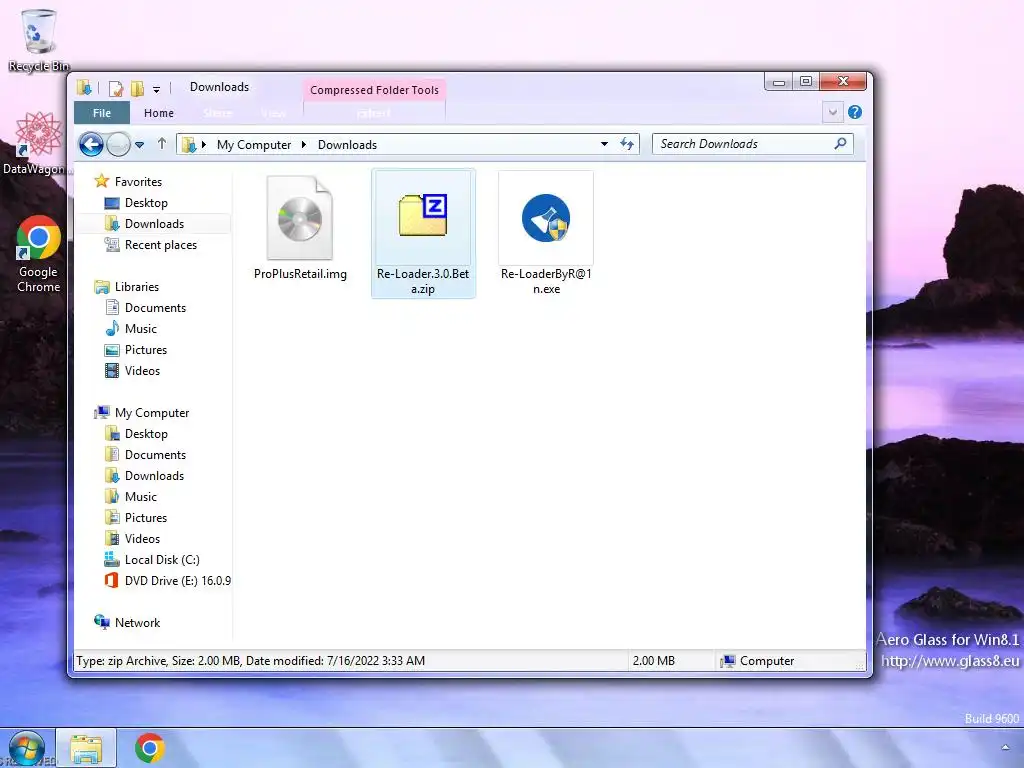
Task: Open the Compressed Folder Tools tab
Action: pyautogui.click(x=374, y=90)
